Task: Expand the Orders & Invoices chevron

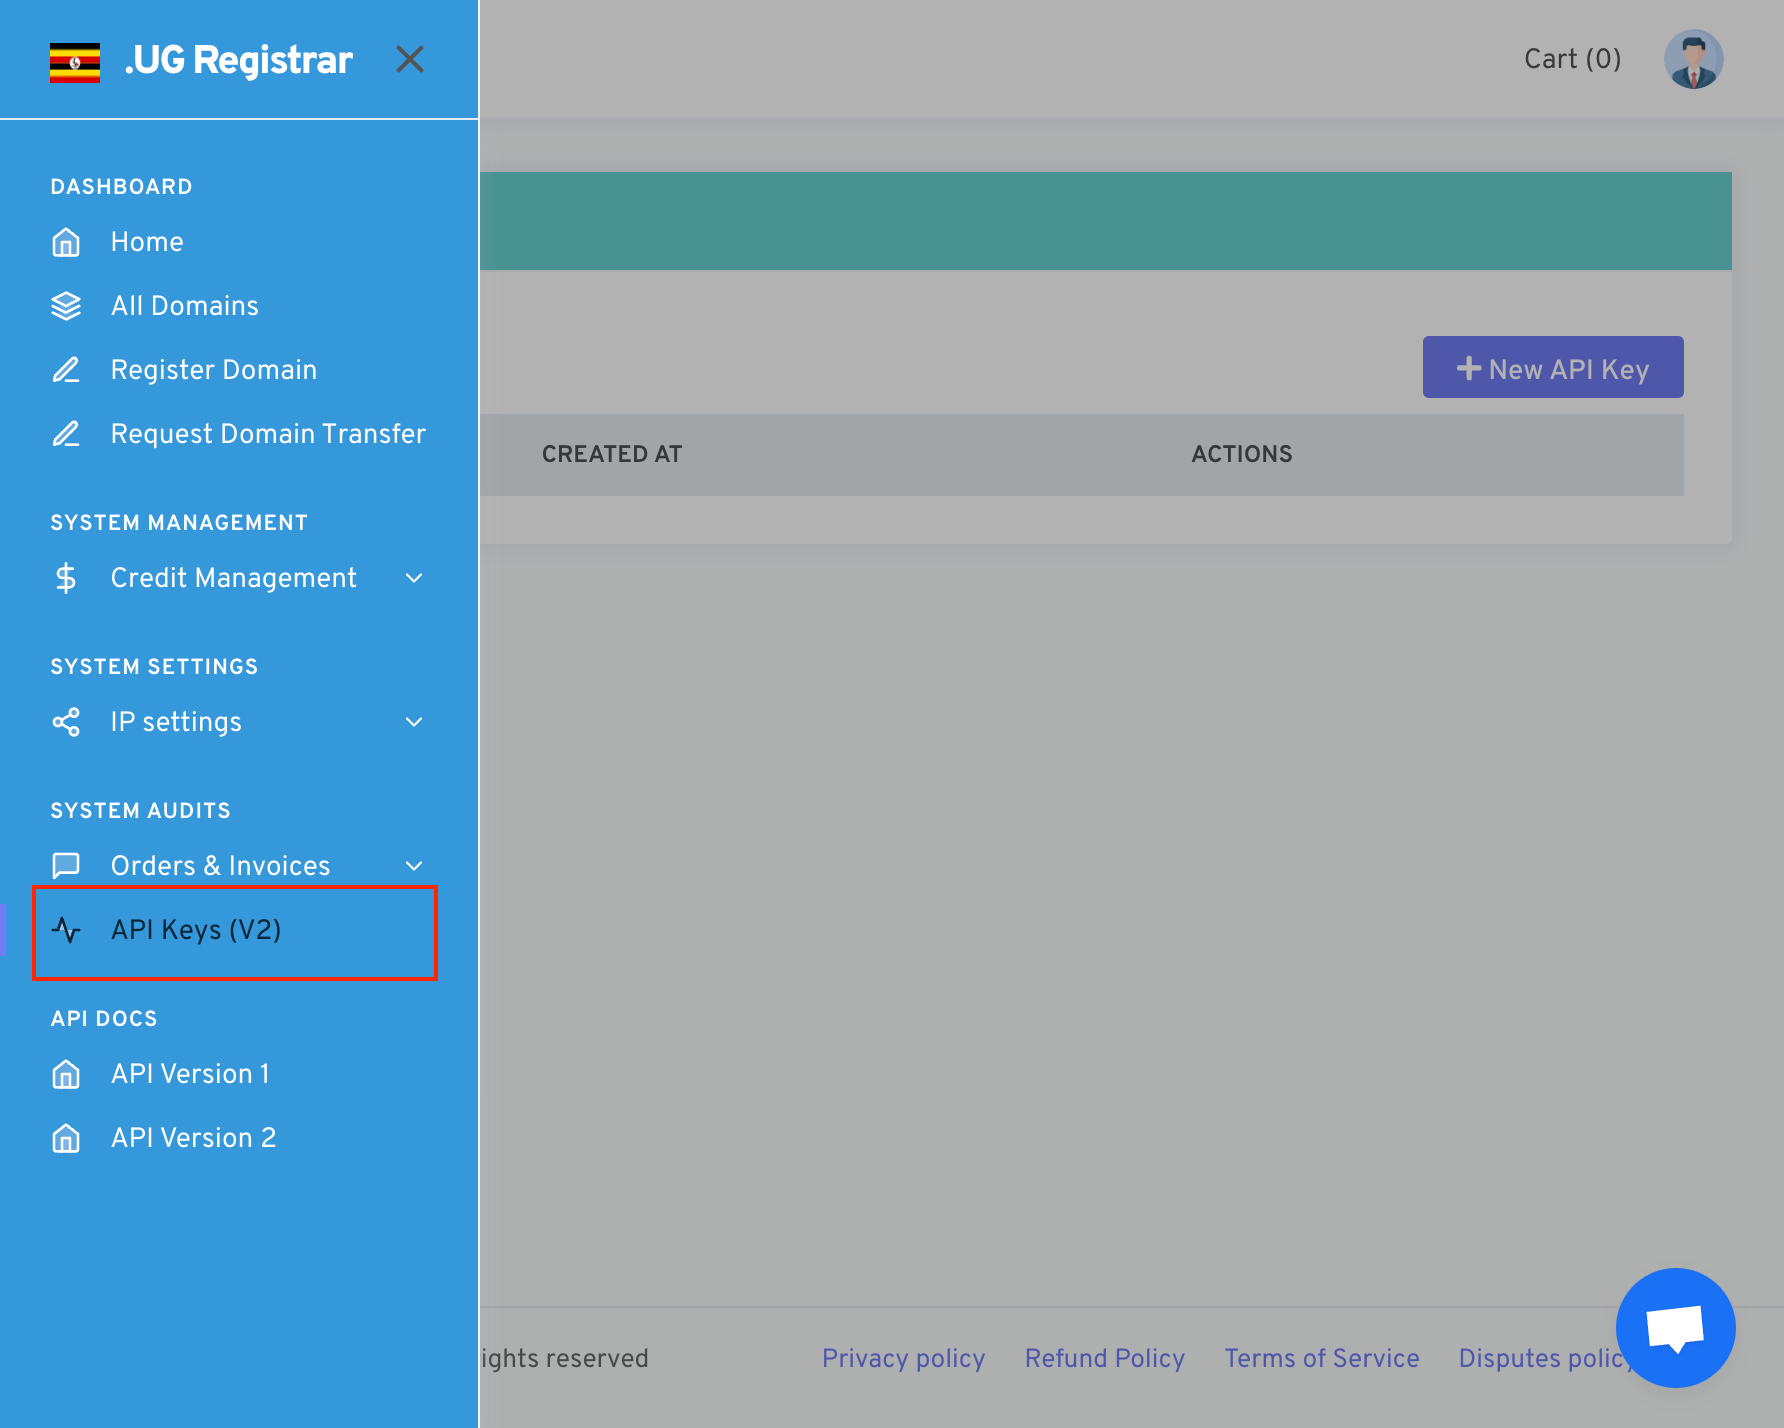Action: 414,866
